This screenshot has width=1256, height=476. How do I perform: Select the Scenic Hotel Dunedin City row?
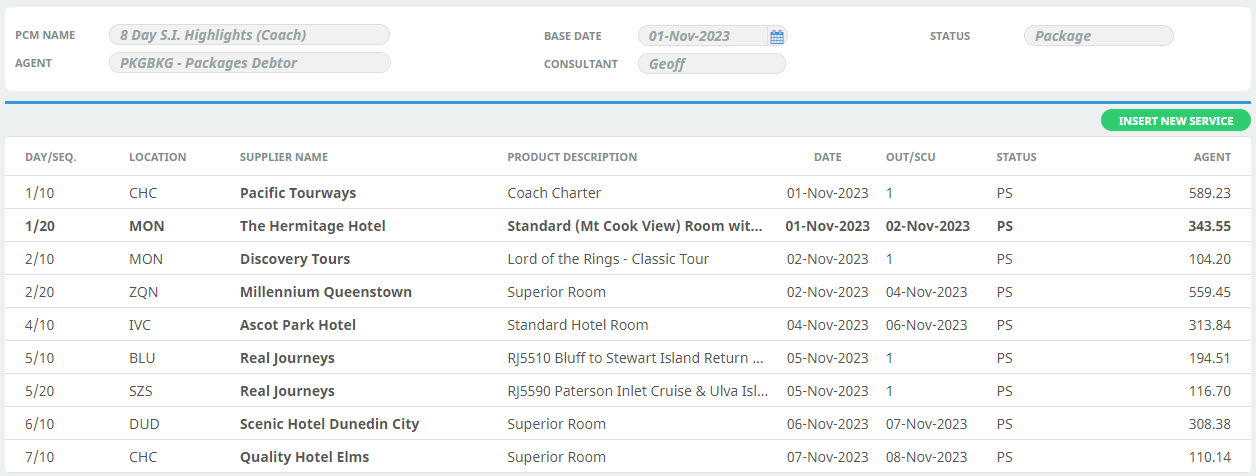[628, 424]
